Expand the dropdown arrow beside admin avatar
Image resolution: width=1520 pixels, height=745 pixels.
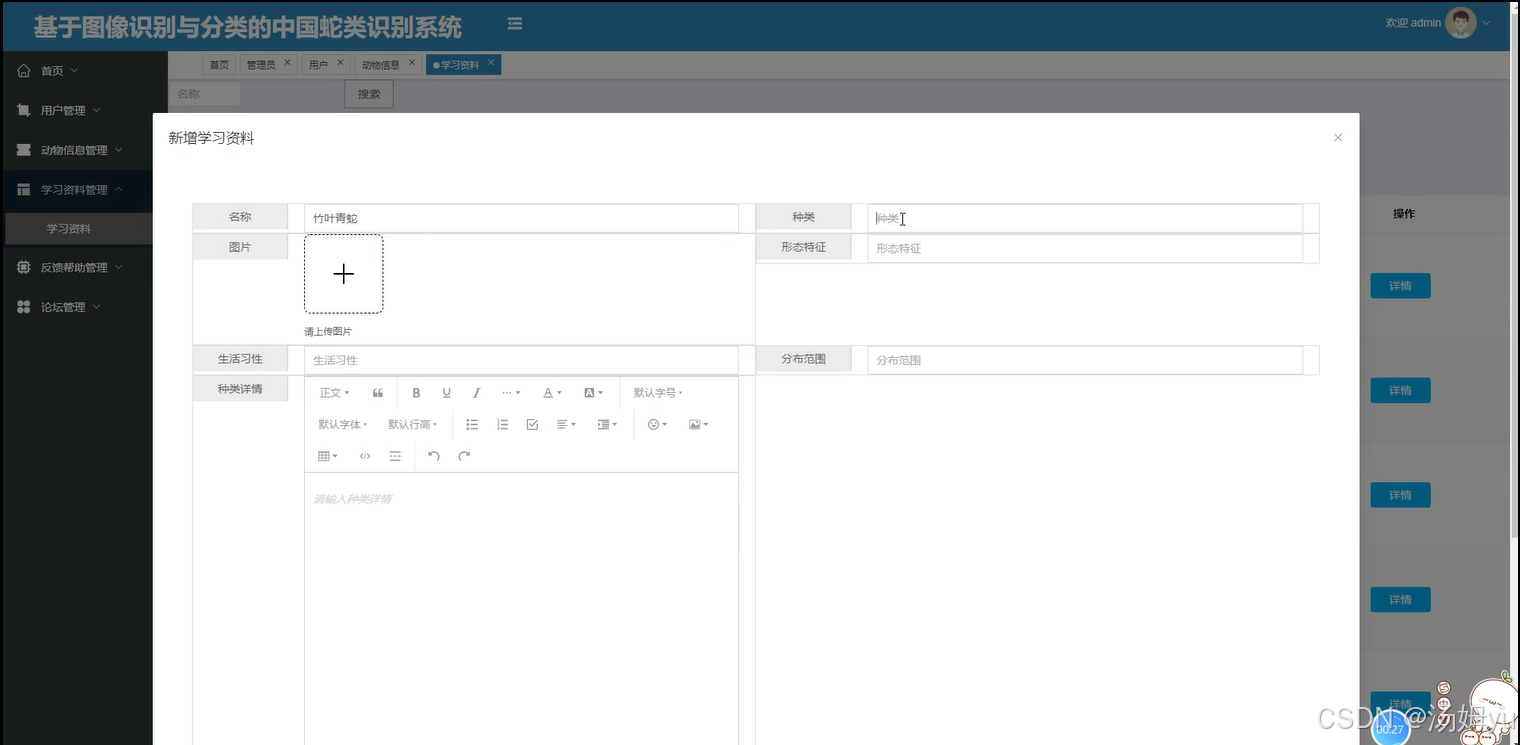1487,23
